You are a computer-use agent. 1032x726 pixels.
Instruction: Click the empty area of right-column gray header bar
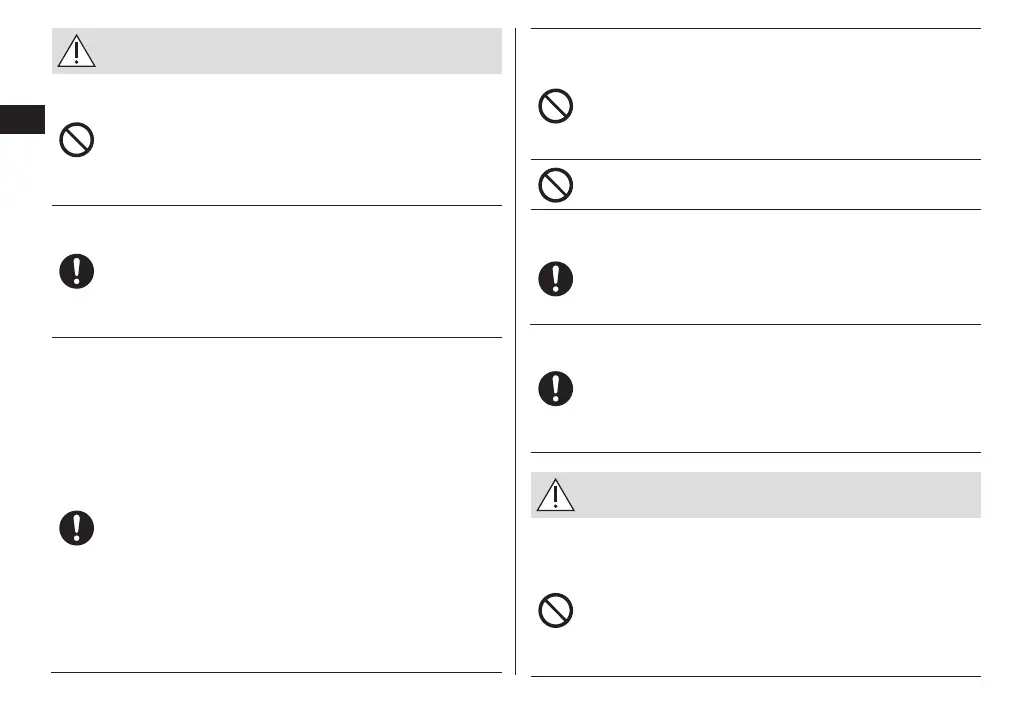770,495
